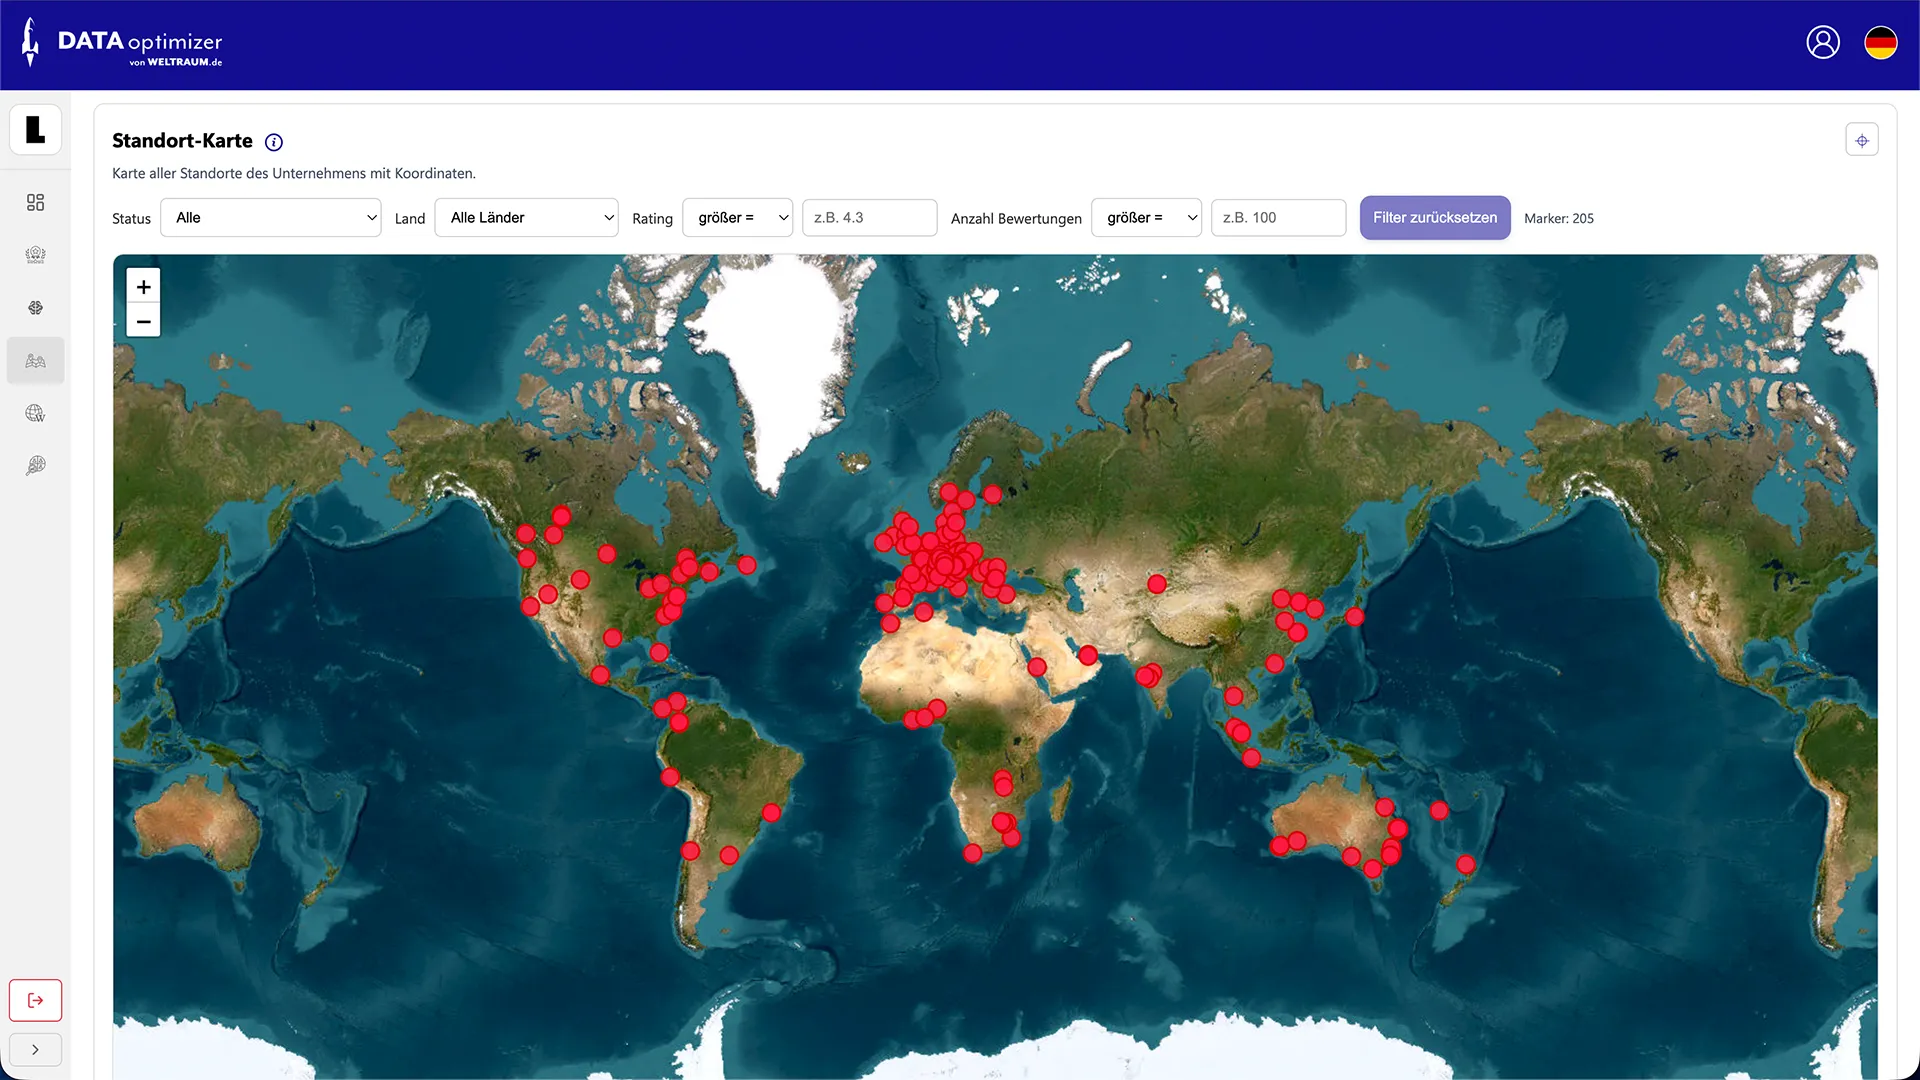Open the dashboard grid icon in sidebar

35,203
